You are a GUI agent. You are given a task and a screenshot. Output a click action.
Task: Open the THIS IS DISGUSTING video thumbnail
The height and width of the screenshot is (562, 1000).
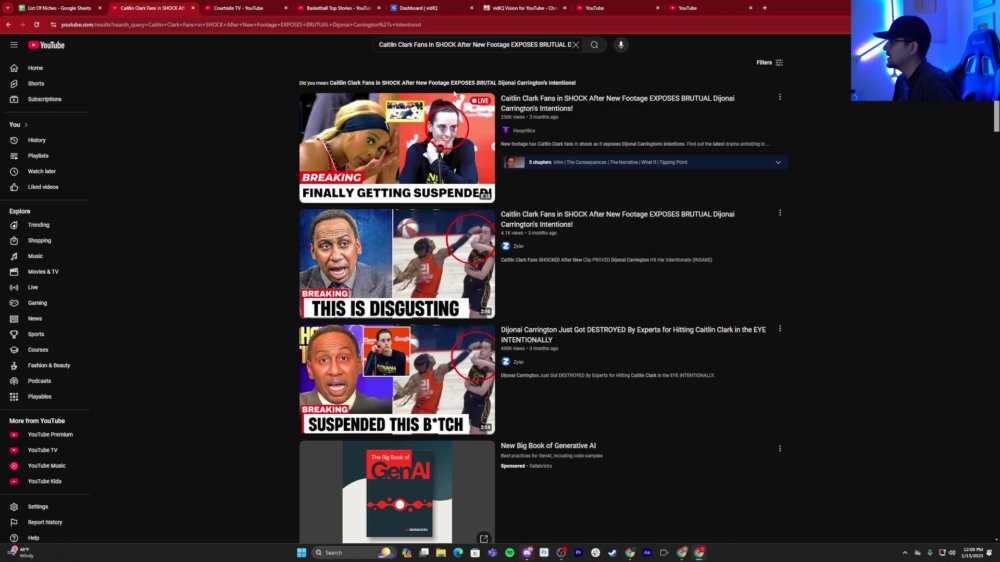click(397, 264)
